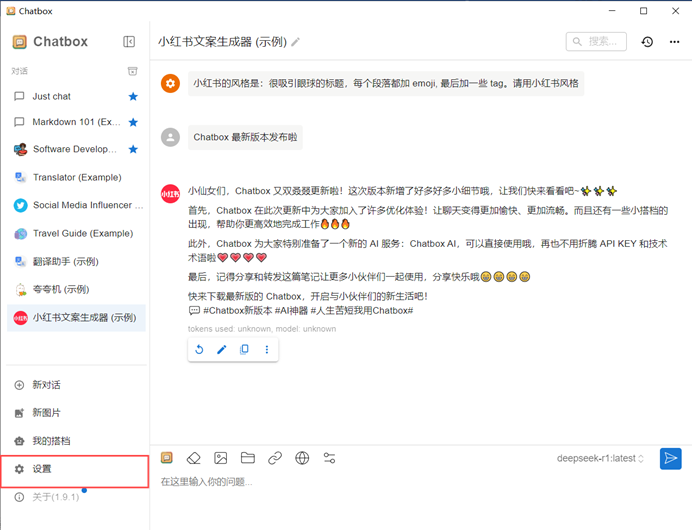Image resolution: width=692 pixels, height=530 pixels.
Task: Open 翻译助手 (示例) conversation
Action: [x=76, y=261]
